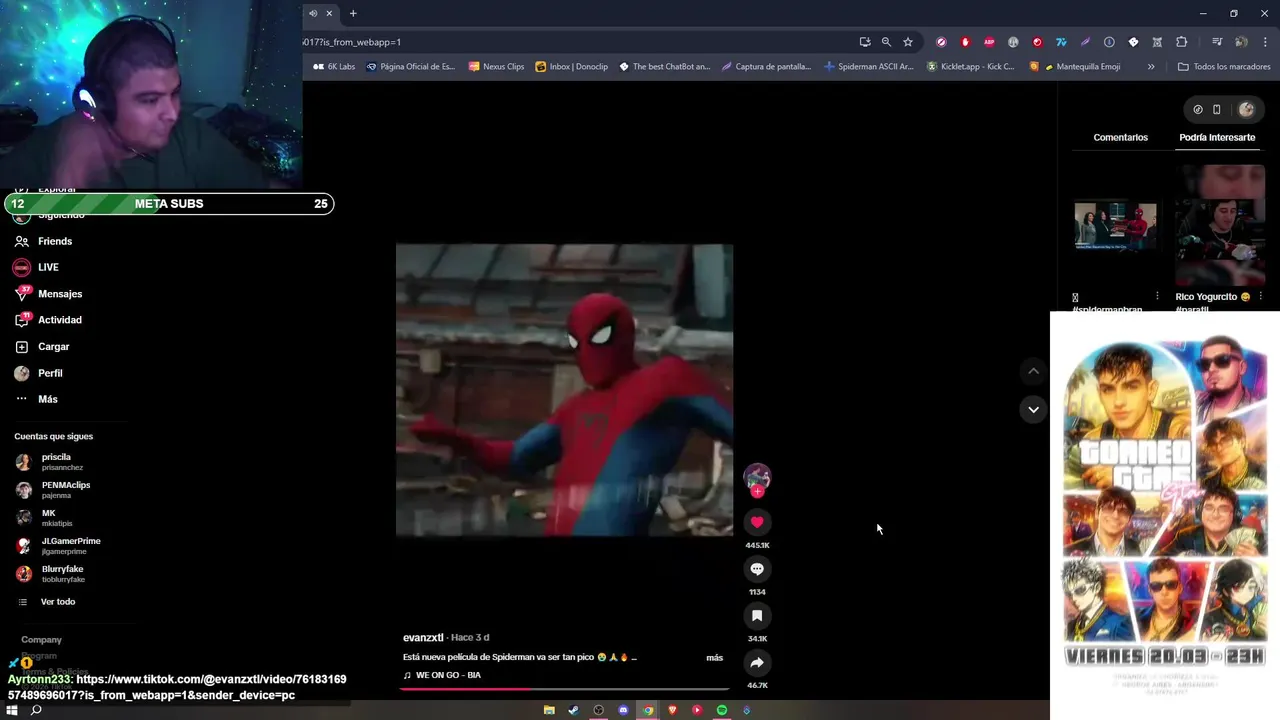1280x720 pixels.
Task: Play the Spiderman video in player
Action: point(564,390)
